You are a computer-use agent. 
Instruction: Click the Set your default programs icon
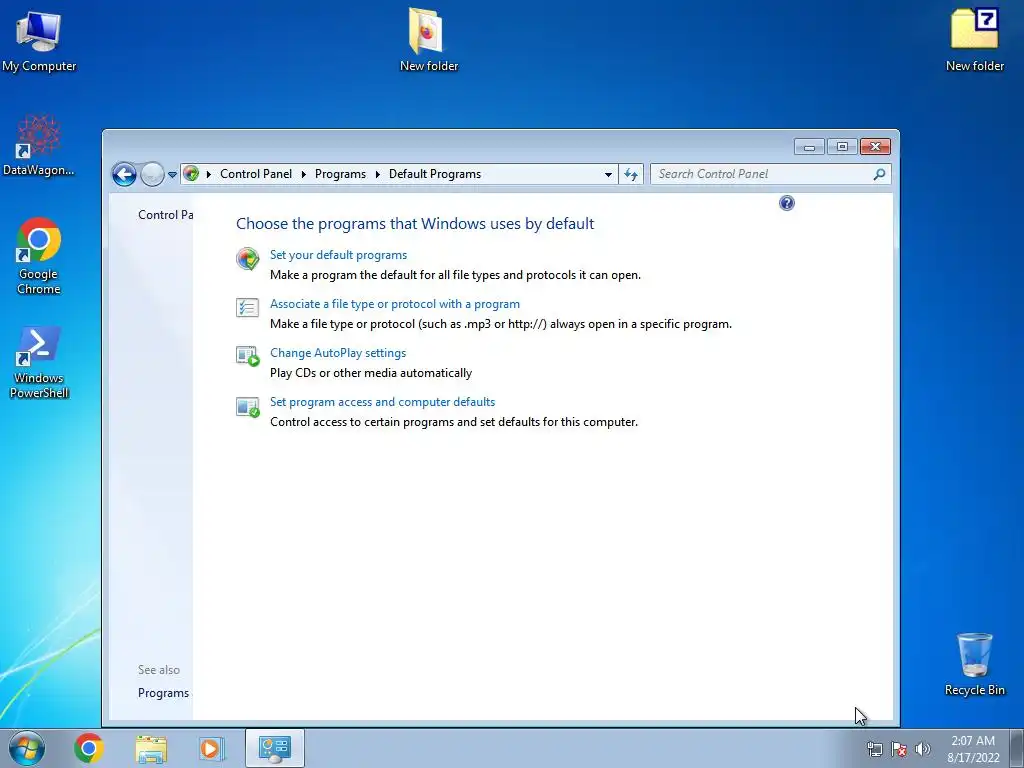248,259
